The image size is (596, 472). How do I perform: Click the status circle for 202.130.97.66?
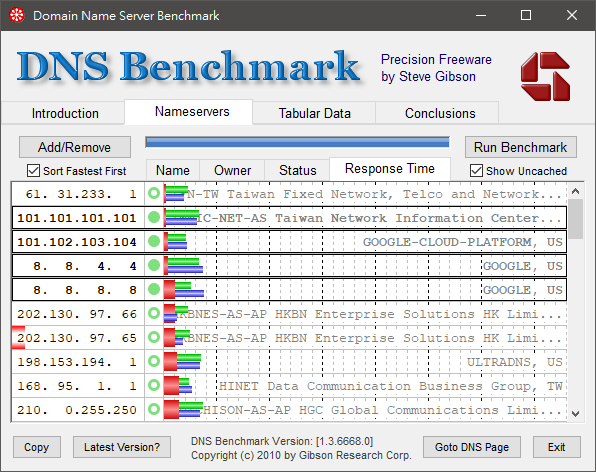154,314
